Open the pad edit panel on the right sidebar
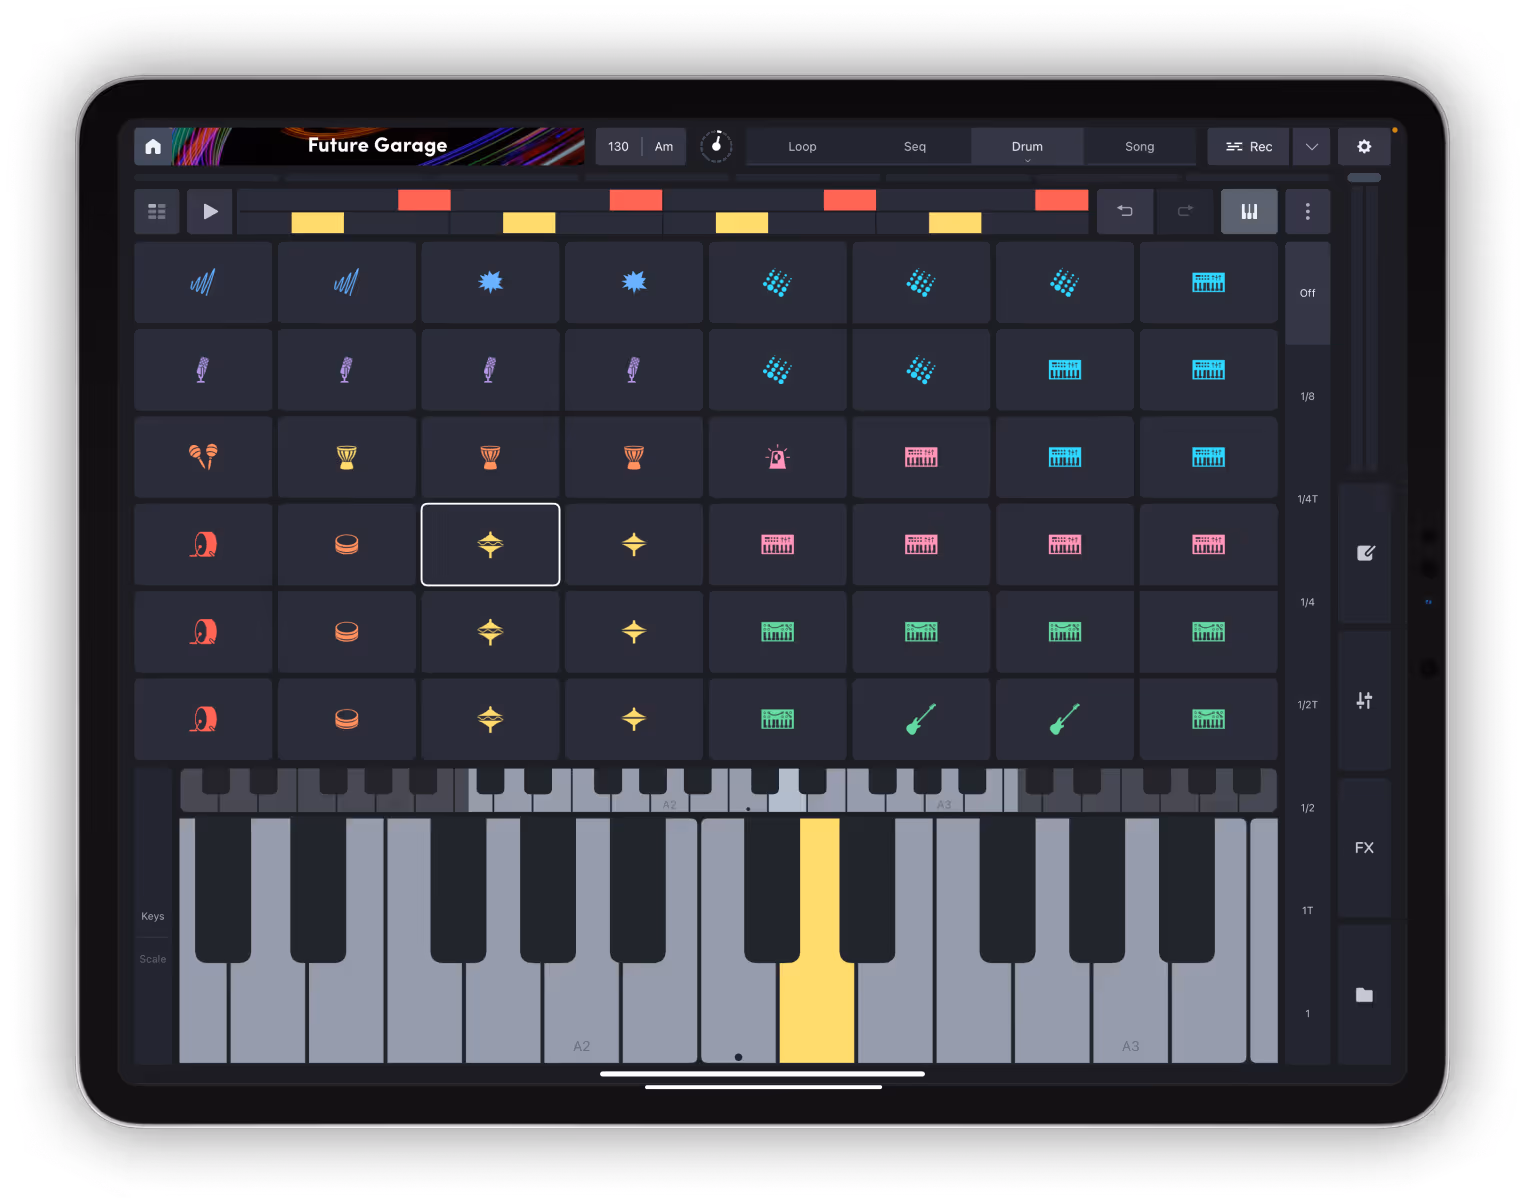Image resolution: width=1520 pixels, height=1198 pixels. tap(1364, 552)
